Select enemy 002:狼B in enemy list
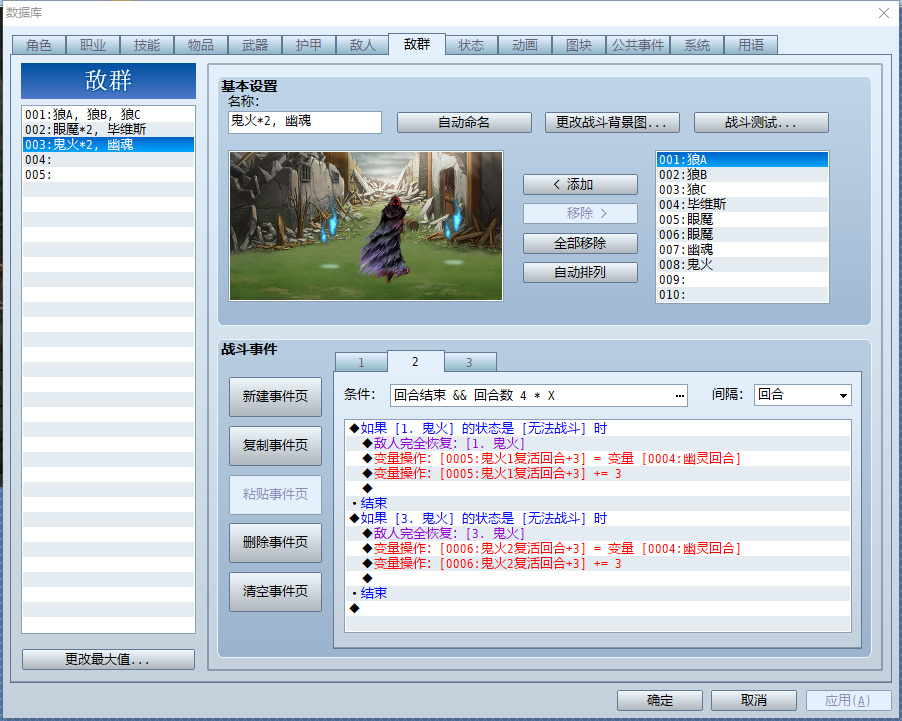 [x=742, y=174]
